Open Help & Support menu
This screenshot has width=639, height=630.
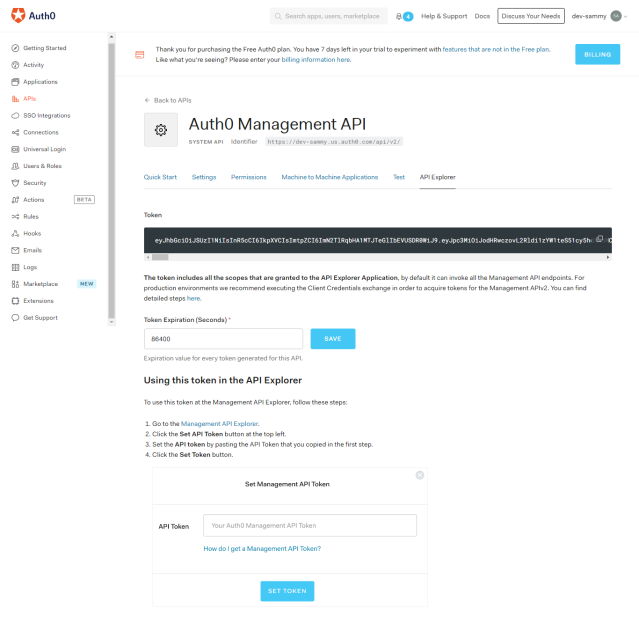pyautogui.click(x=444, y=16)
